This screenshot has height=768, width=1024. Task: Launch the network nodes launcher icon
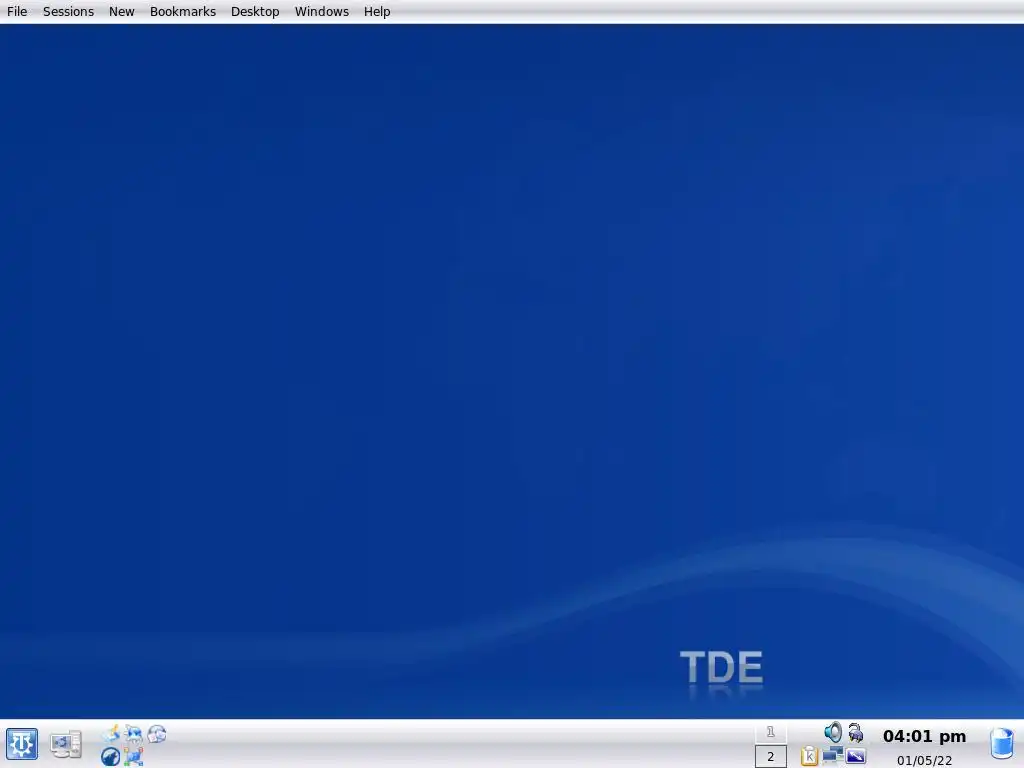point(133,756)
